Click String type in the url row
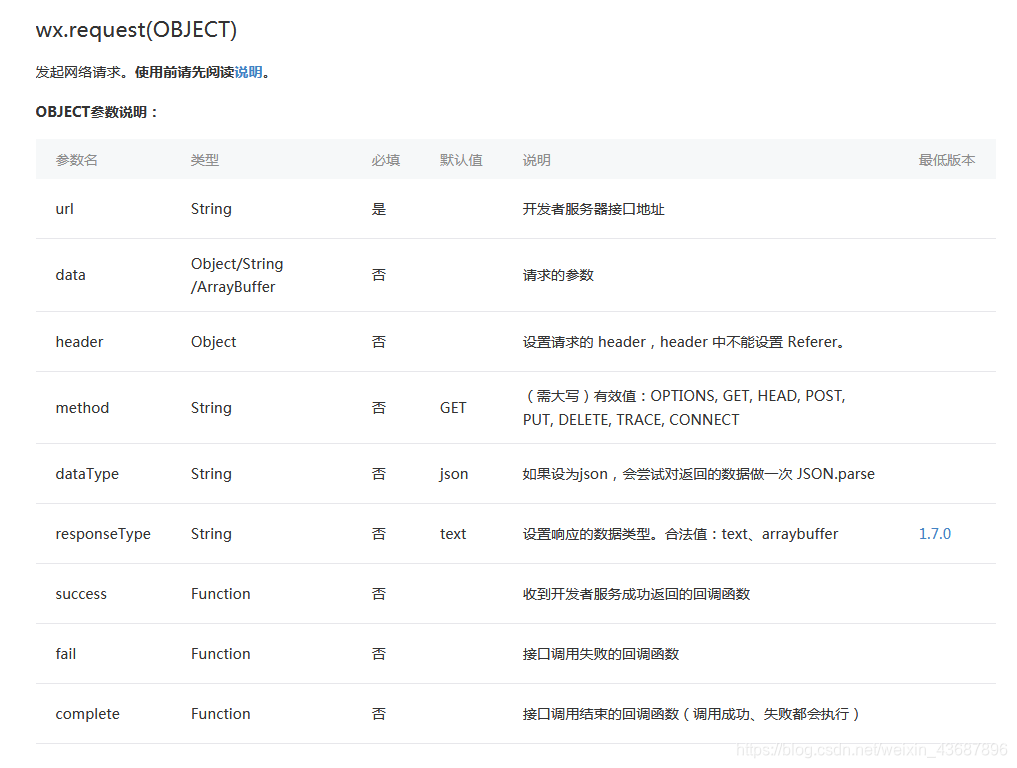The image size is (1017, 768). pos(211,209)
